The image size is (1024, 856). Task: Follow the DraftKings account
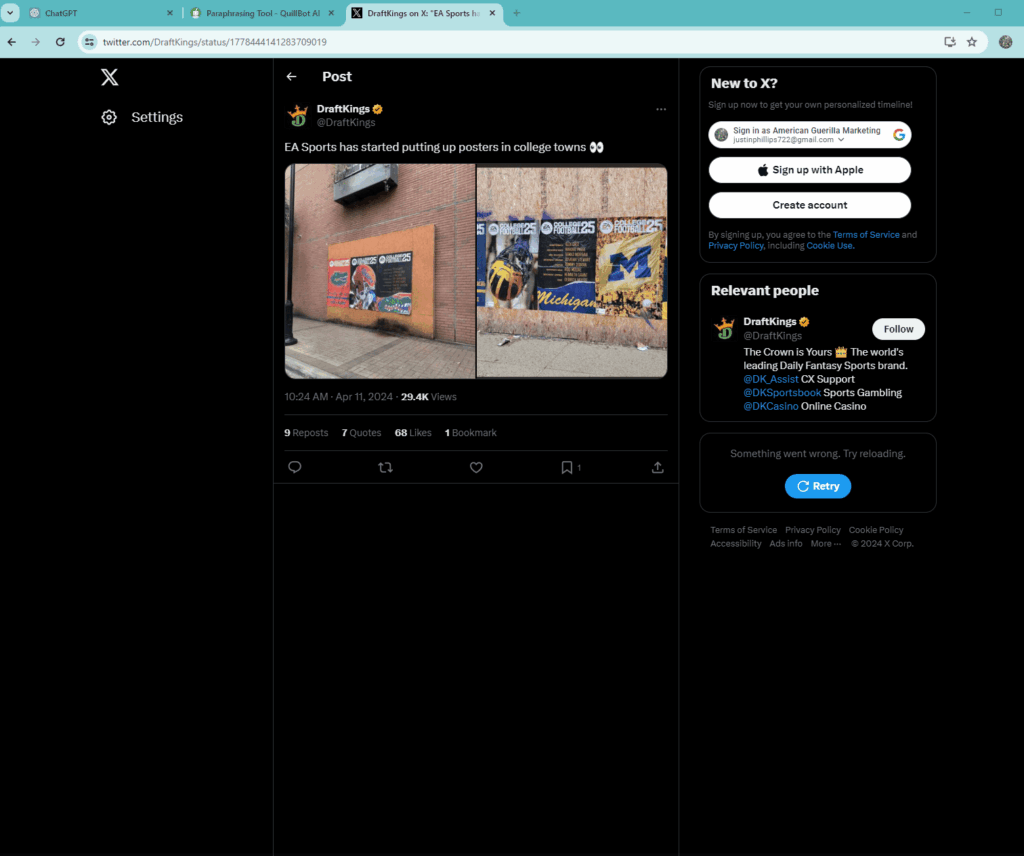click(x=898, y=329)
